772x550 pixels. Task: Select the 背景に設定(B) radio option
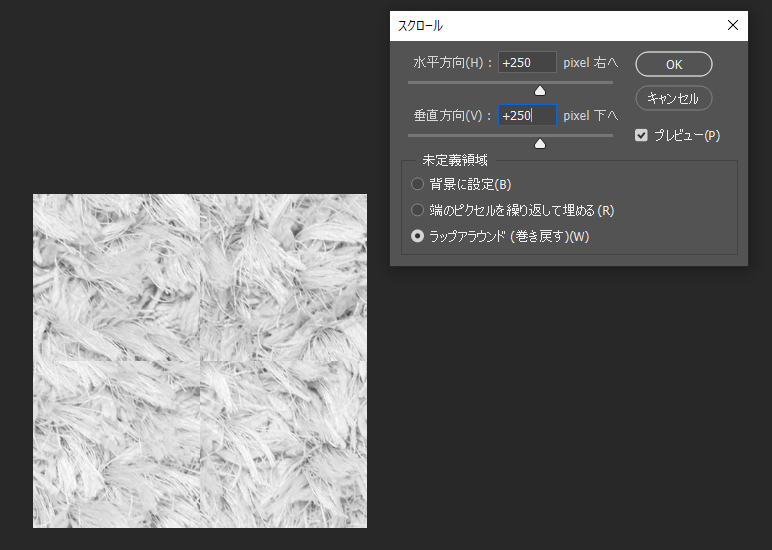click(x=418, y=184)
